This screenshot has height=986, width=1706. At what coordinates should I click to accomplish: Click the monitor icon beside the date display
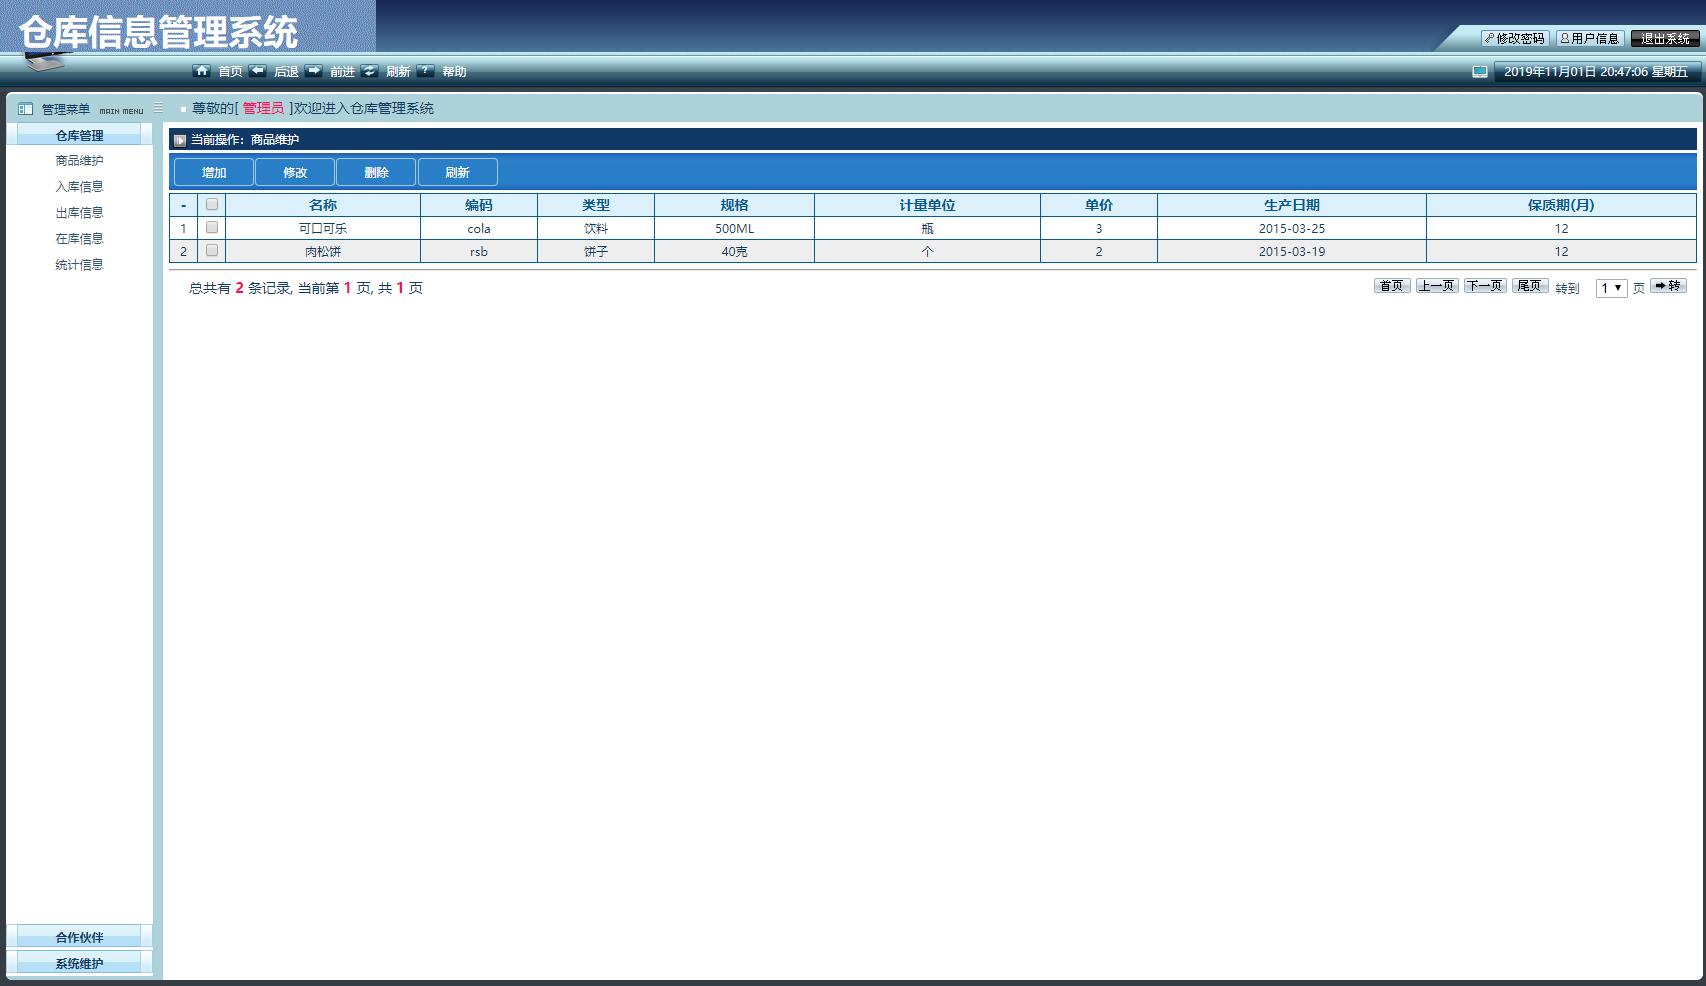(x=1480, y=72)
